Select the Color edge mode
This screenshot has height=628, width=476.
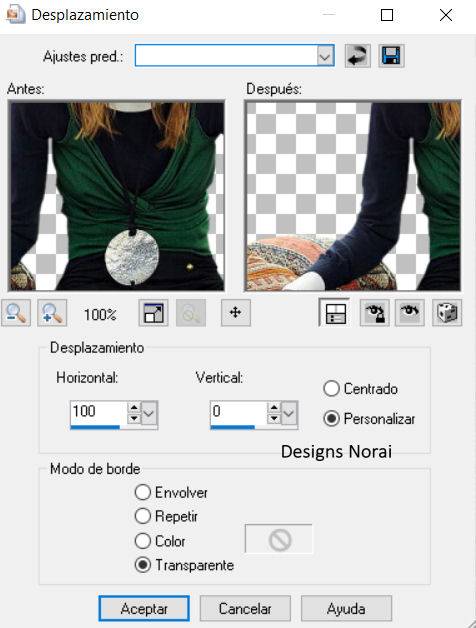click(x=160, y=541)
